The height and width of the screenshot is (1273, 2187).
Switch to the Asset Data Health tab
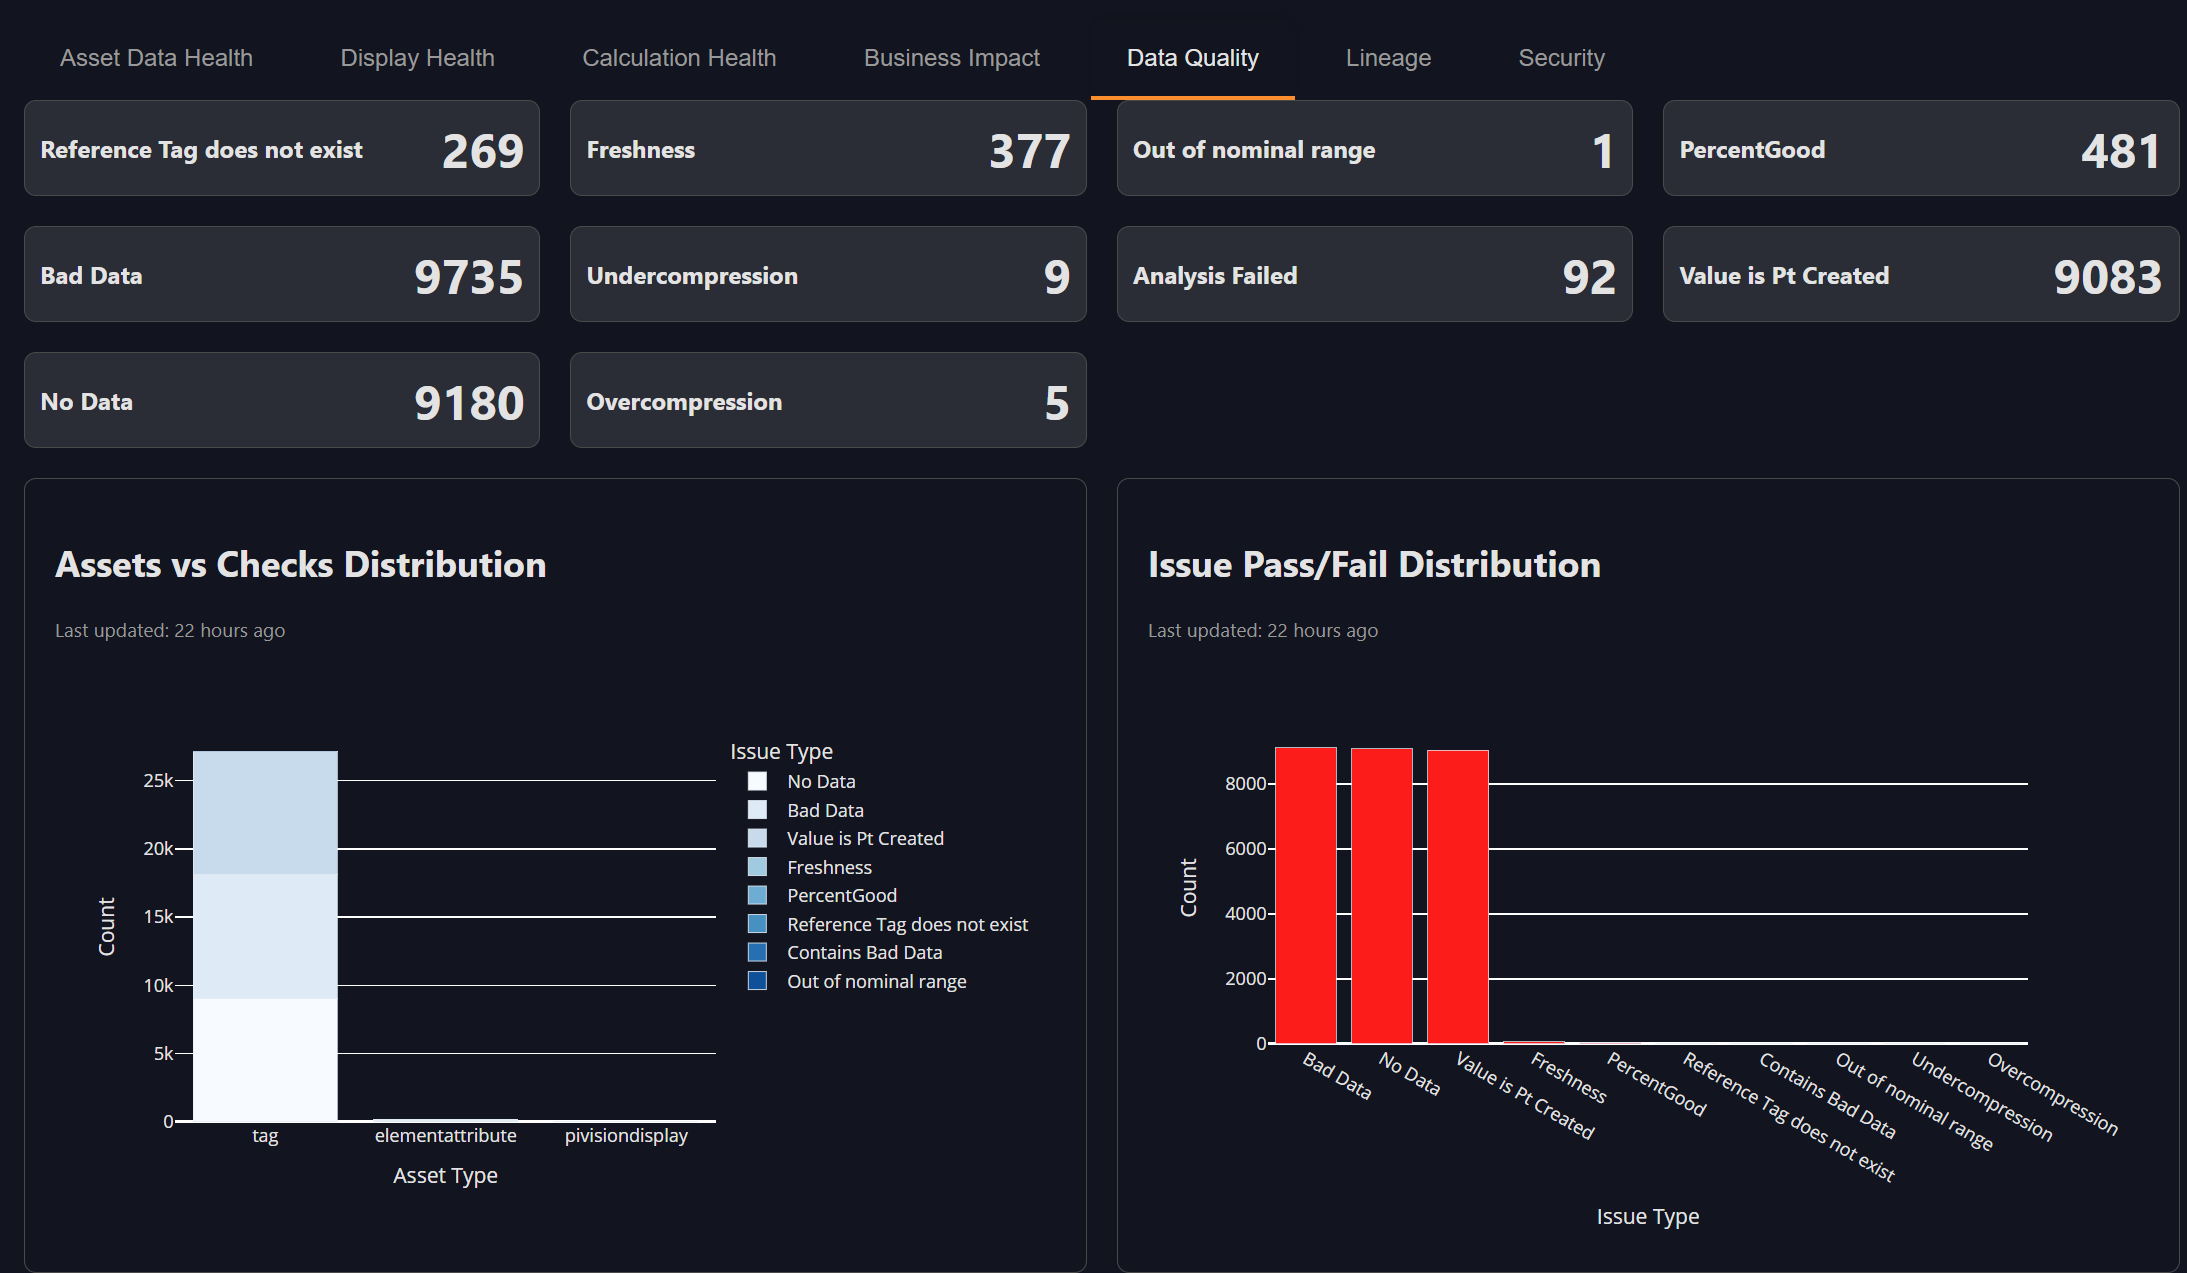click(x=155, y=57)
